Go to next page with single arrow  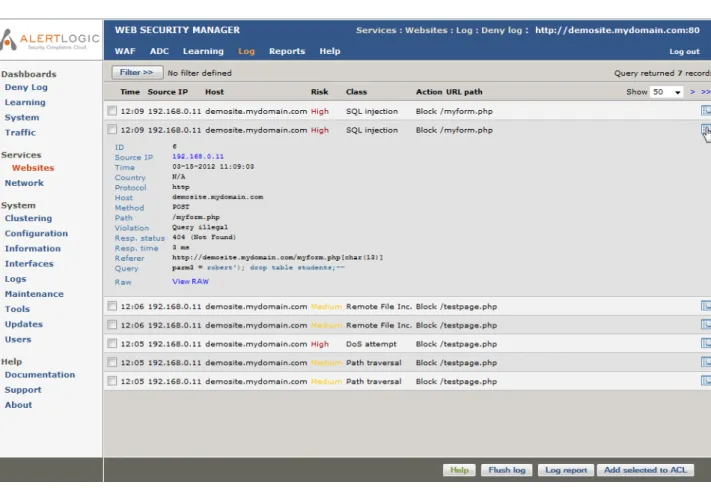[692, 92]
